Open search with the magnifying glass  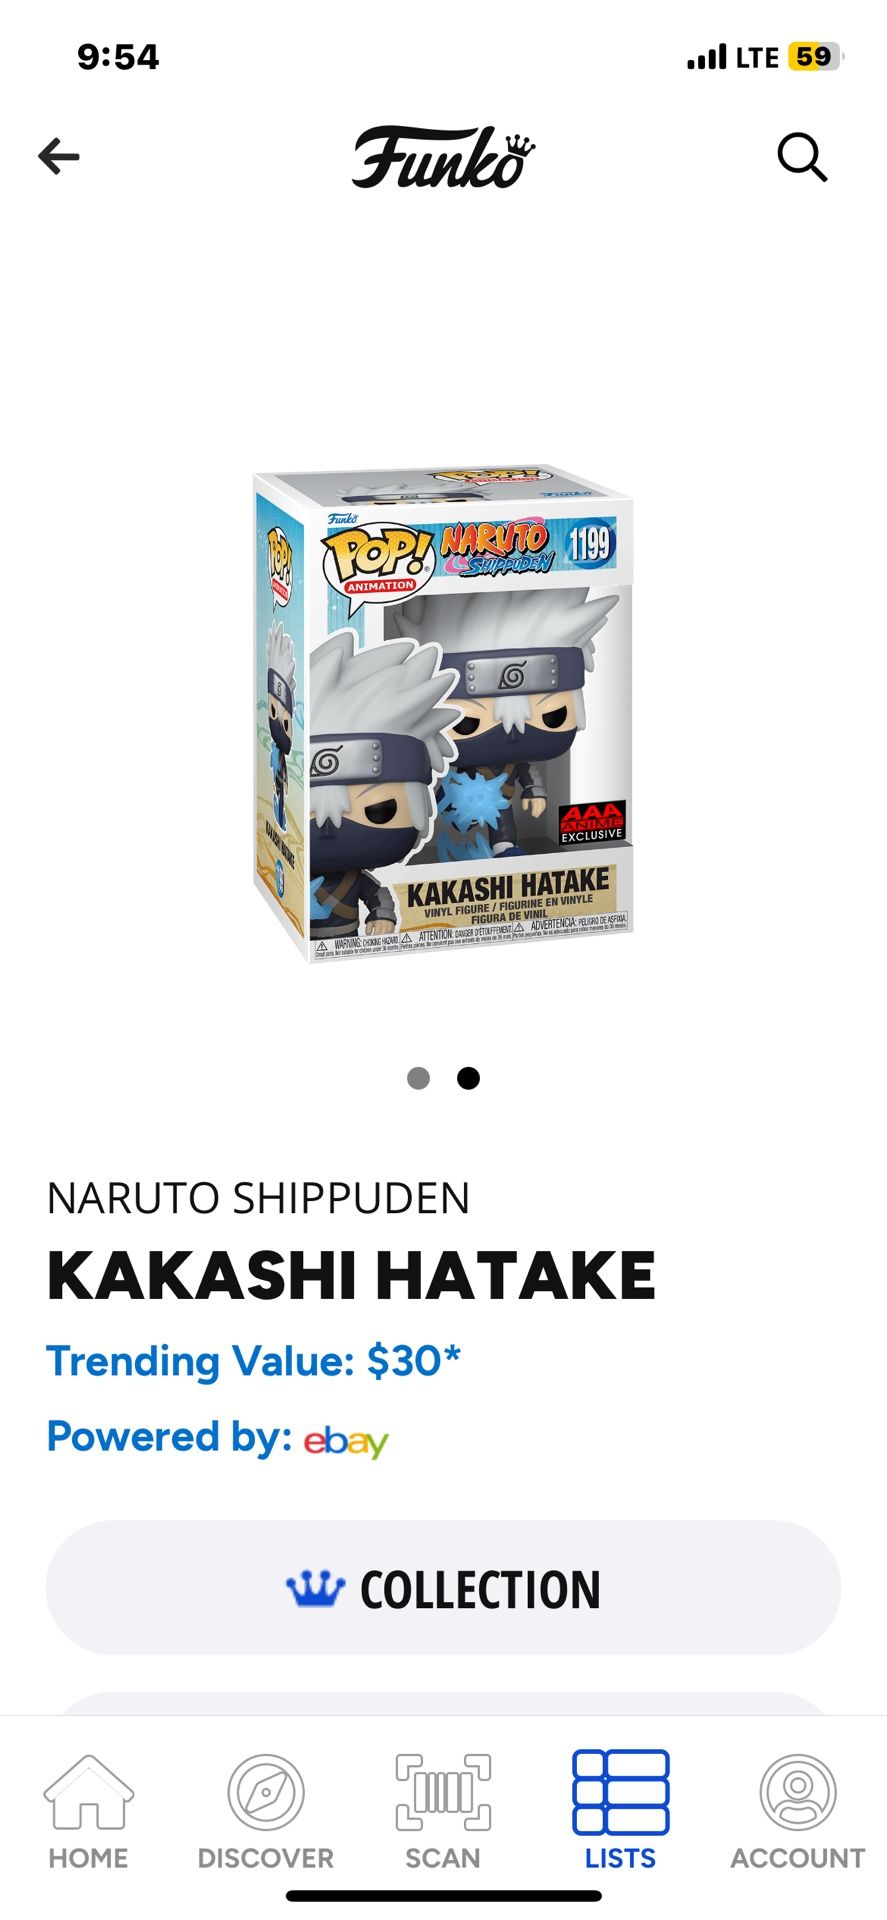(x=802, y=157)
